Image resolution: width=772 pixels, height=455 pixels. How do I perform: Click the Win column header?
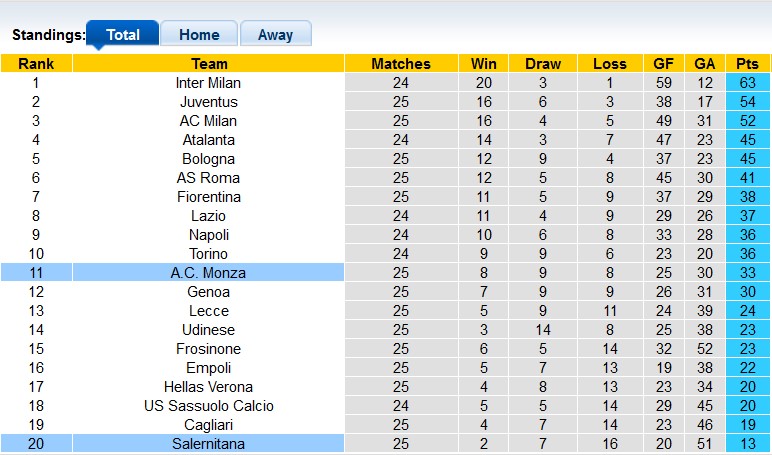(484, 64)
